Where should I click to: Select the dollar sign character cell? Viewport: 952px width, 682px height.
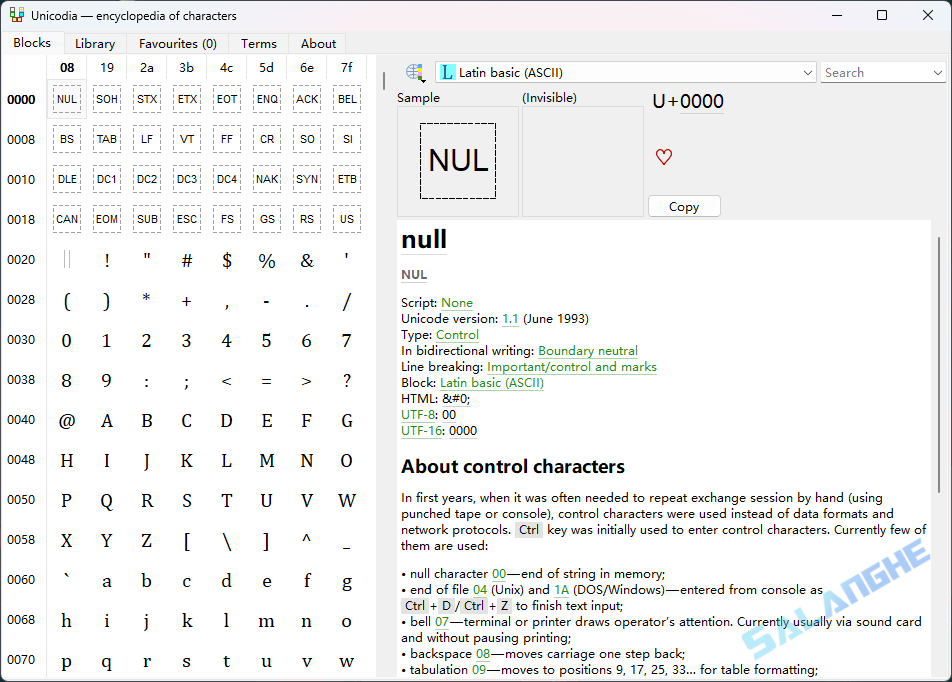226,259
